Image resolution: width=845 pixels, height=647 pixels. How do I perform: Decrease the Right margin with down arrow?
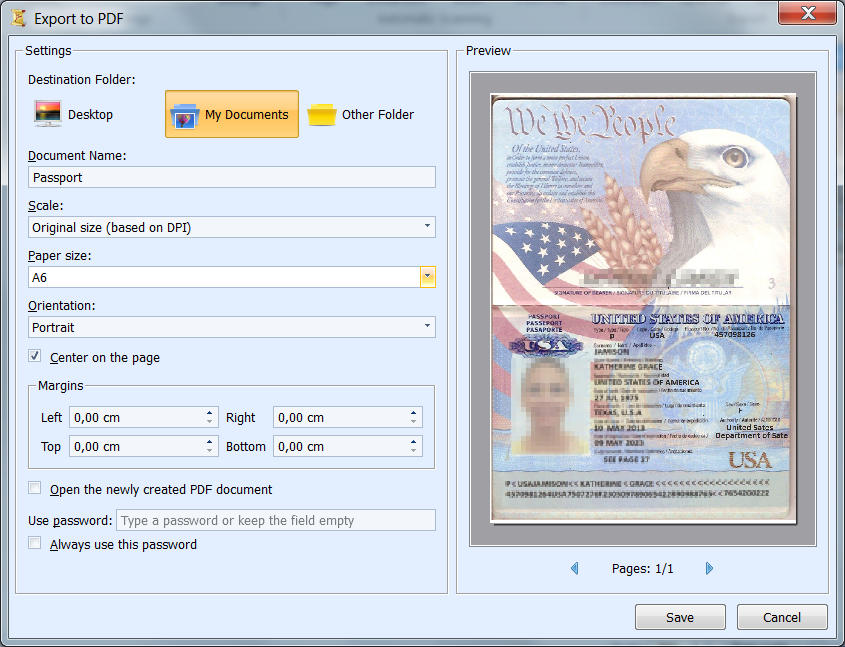[413, 421]
